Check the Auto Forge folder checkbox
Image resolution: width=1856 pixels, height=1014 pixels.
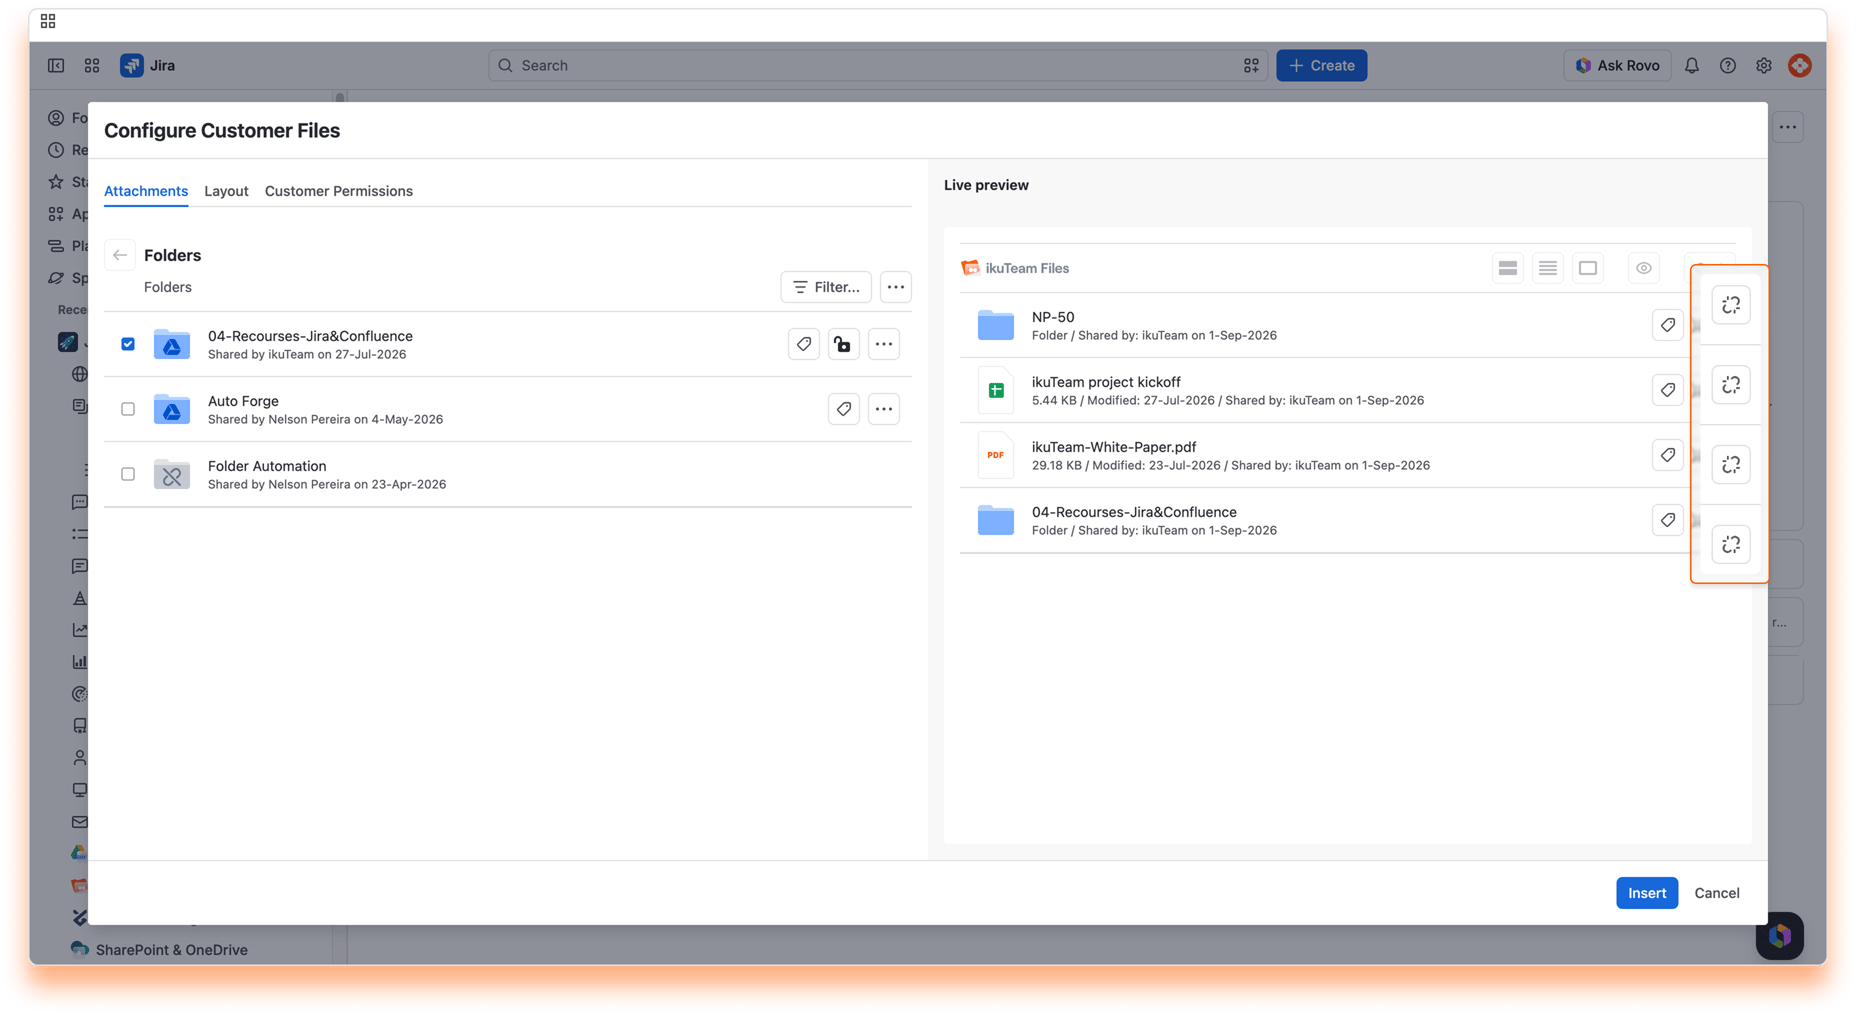128,409
